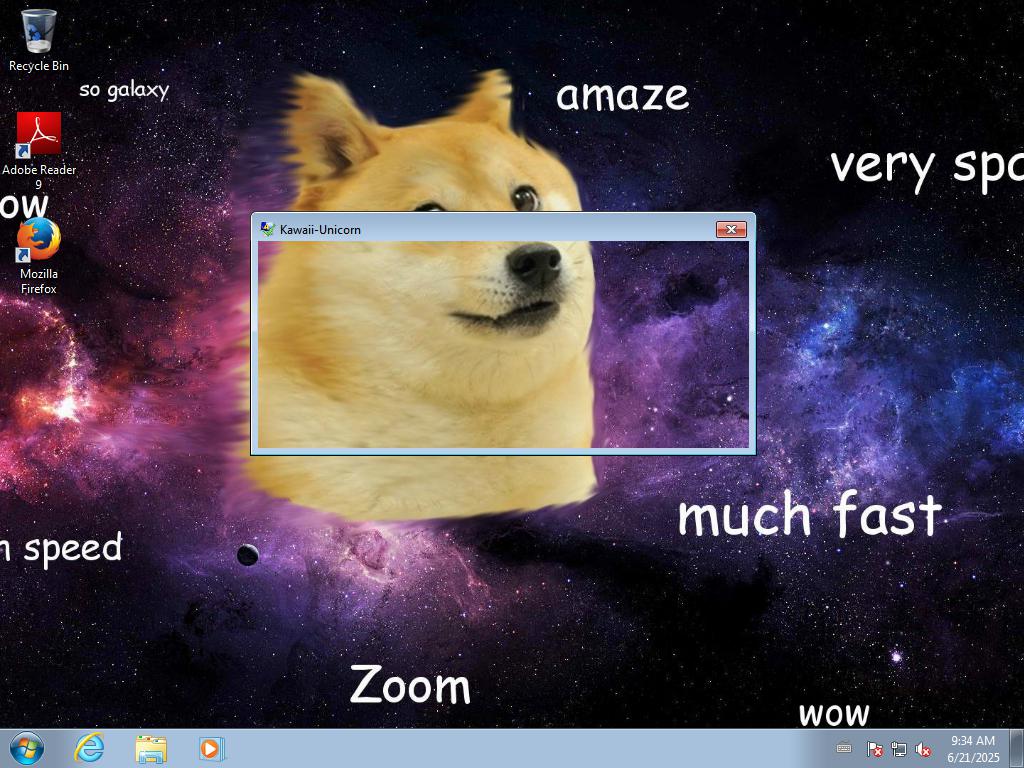Click the Kawaii-Unicorn title bar app icon
This screenshot has height=768, width=1024.
point(267,229)
